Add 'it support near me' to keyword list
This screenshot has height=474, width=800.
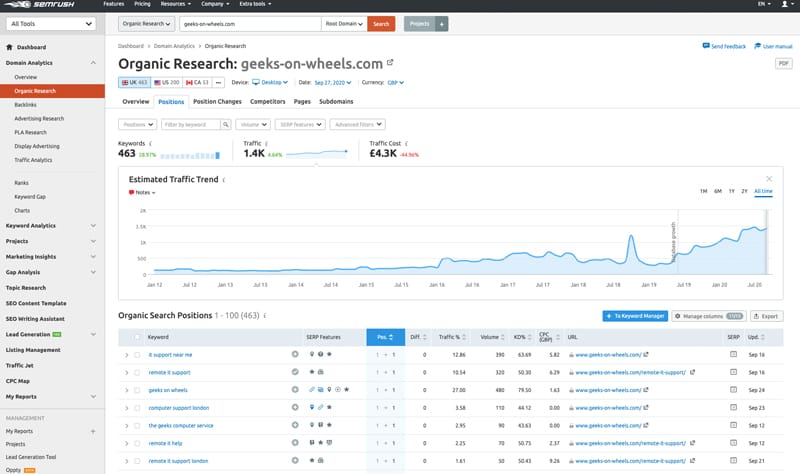click(x=294, y=354)
